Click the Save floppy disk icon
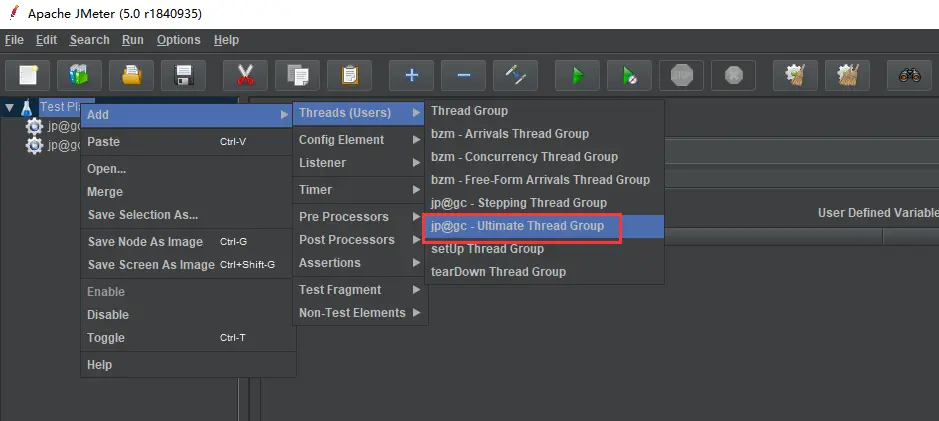 pyautogui.click(x=183, y=75)
